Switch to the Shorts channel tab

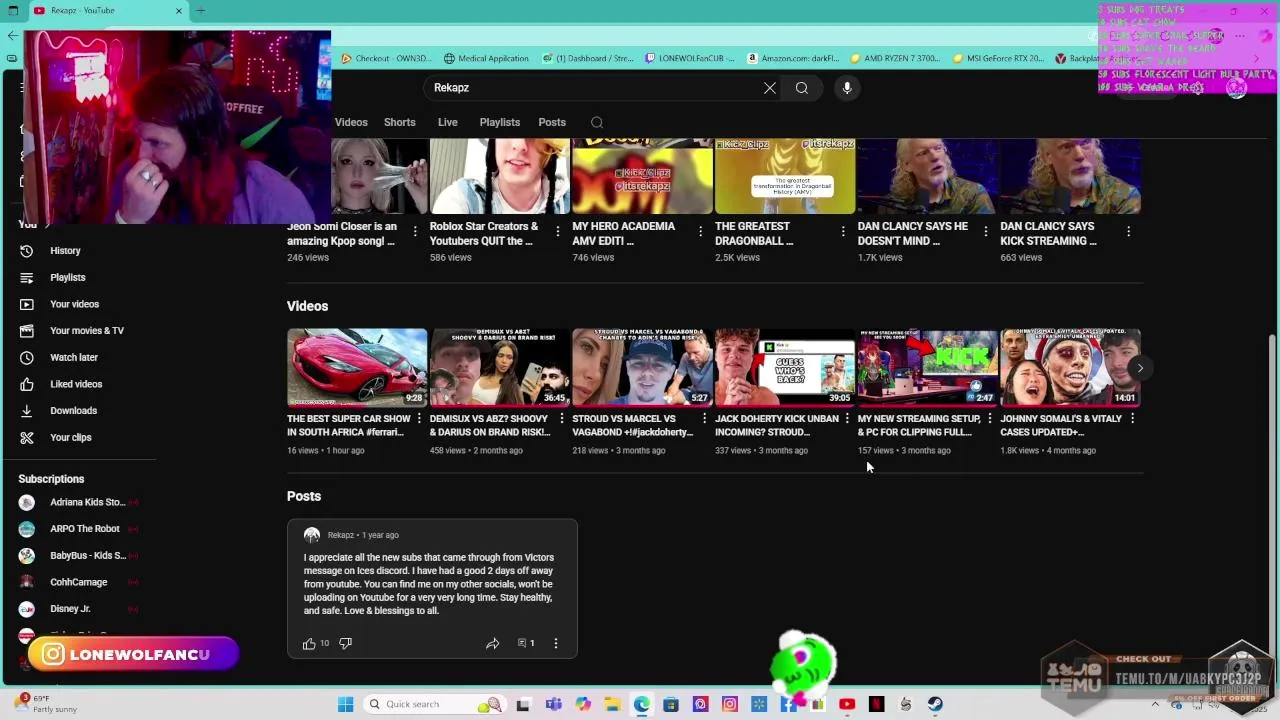(x=400, y=122)
